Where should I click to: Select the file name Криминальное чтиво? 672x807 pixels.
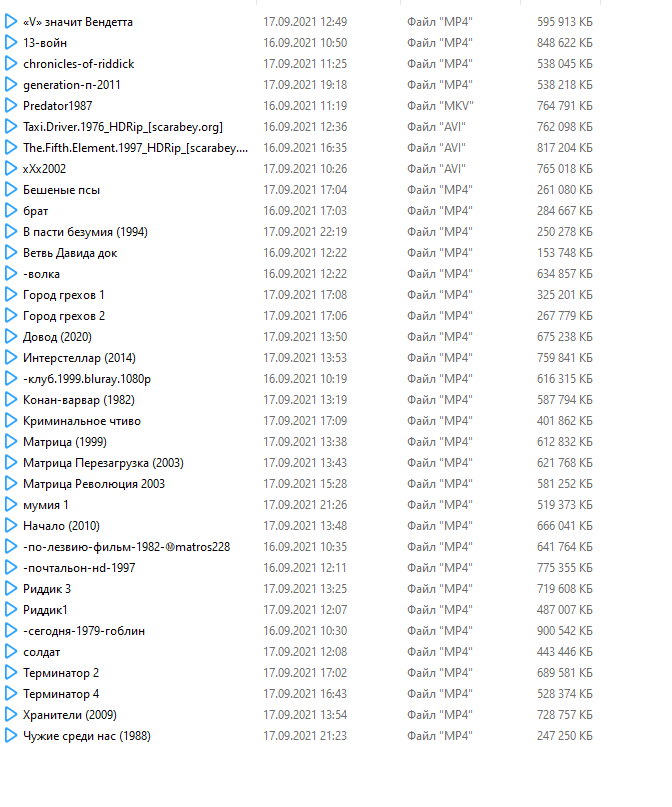pyautogui.click(x=82, y=420)
